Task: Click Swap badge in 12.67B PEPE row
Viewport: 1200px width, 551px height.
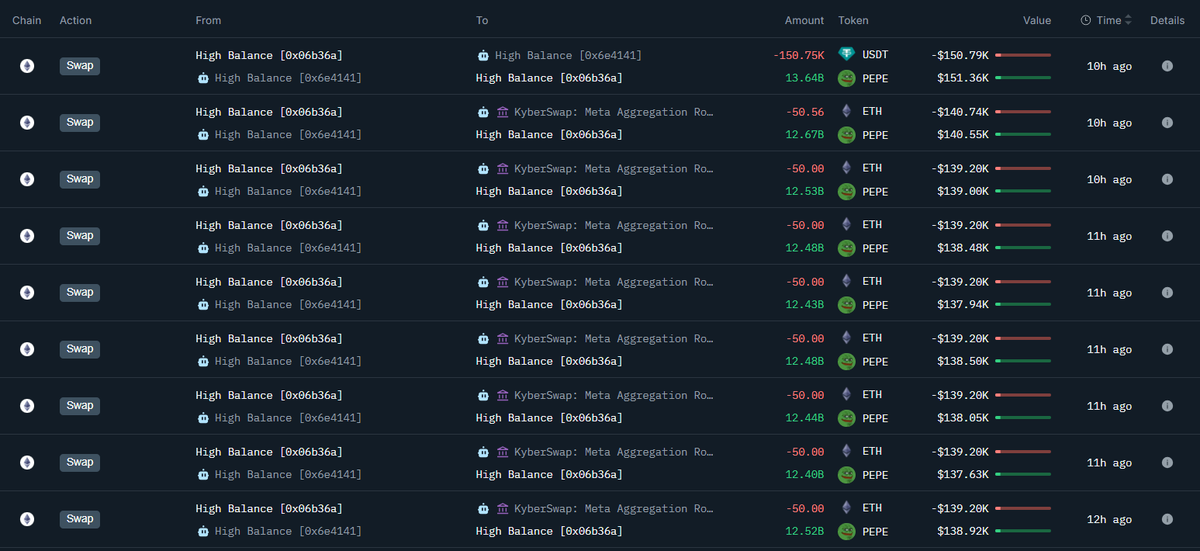Action: (x=80, y=123)
